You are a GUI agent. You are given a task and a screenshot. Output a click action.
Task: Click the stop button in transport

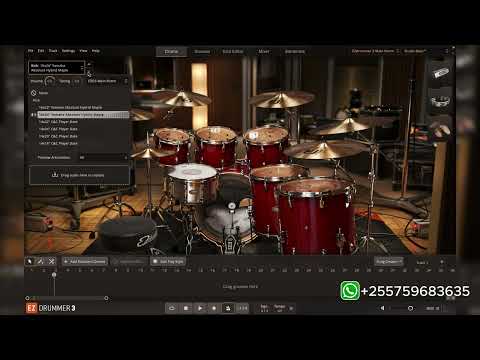point(186,308)
